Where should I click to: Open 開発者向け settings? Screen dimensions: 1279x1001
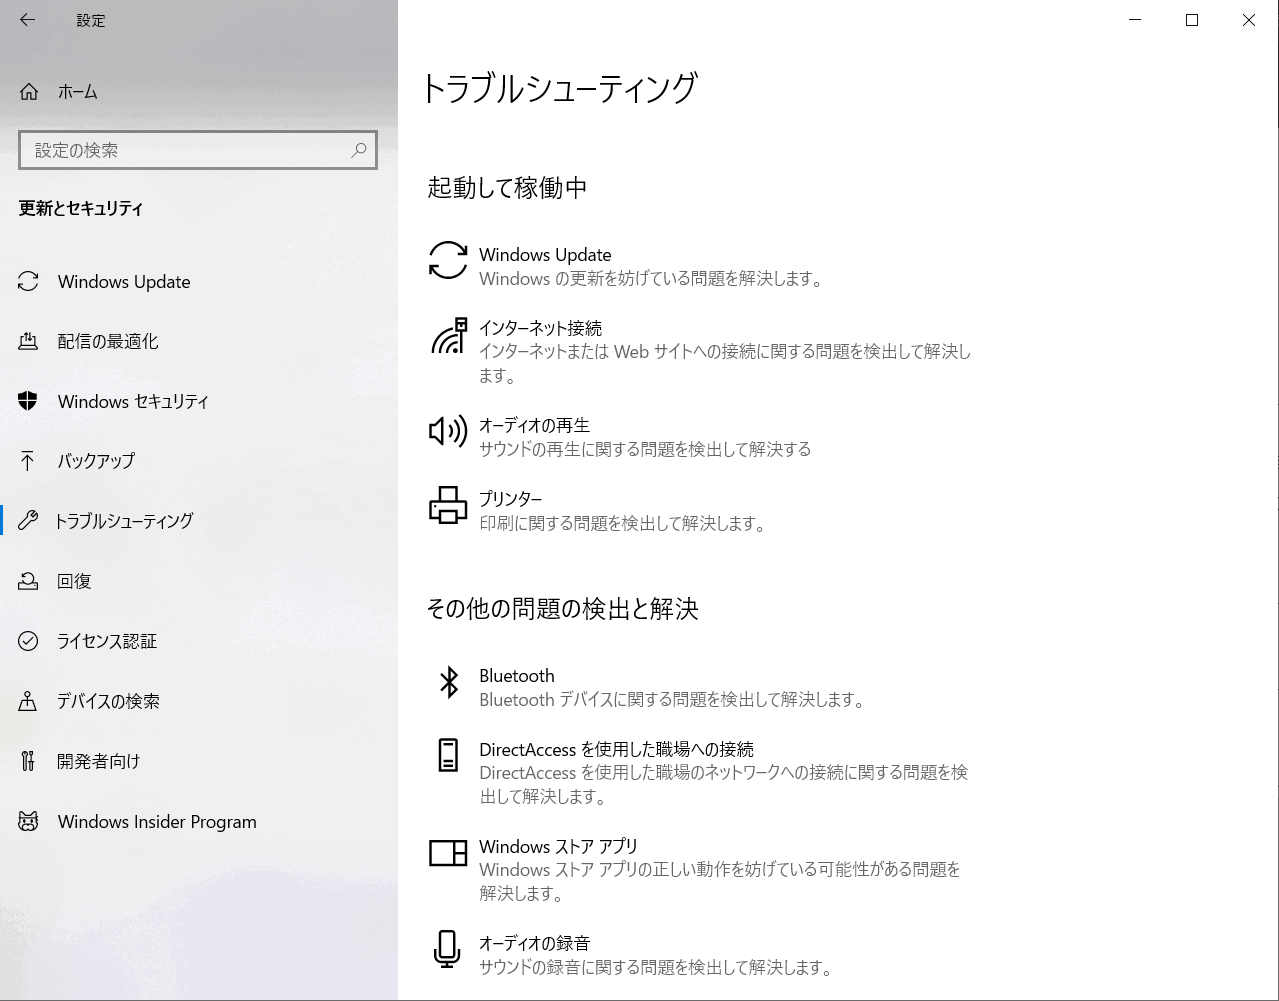[199, 761]
